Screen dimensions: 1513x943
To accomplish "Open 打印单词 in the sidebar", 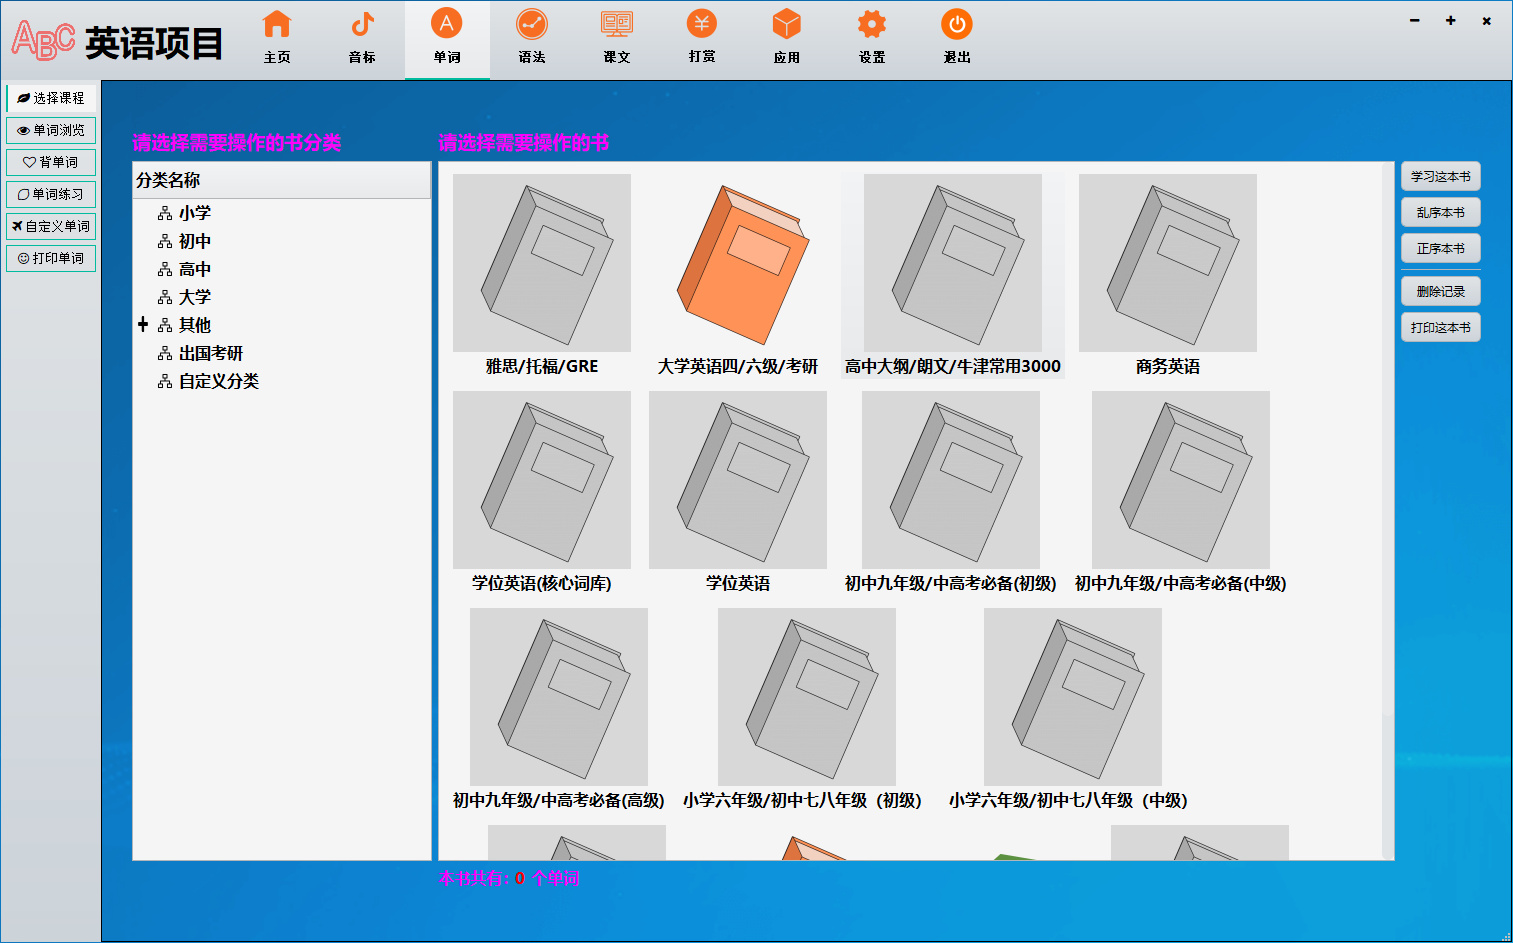I will 51,258.
